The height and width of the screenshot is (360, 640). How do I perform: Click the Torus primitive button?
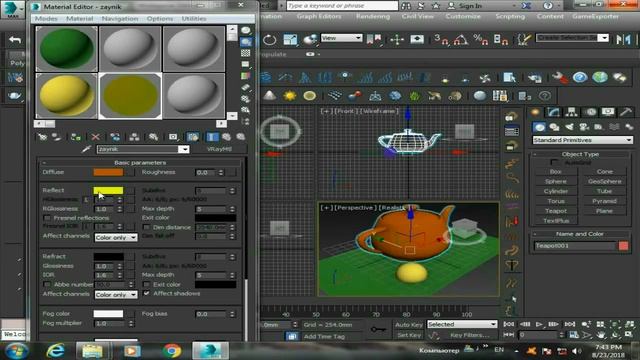coord(556,201)
